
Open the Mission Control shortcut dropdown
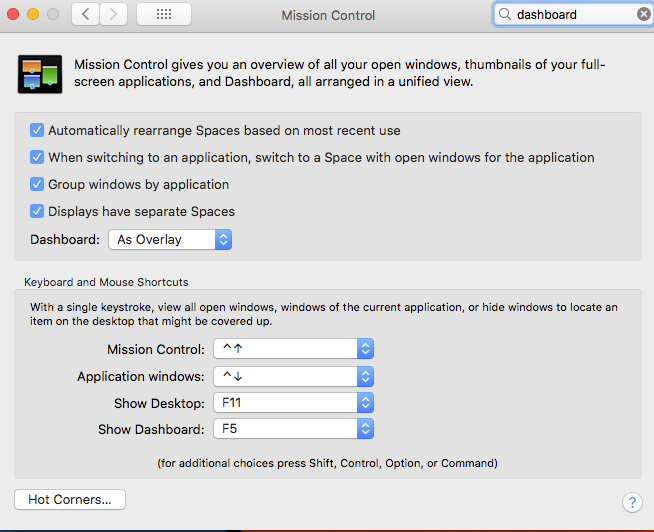(x=293, y=349)
